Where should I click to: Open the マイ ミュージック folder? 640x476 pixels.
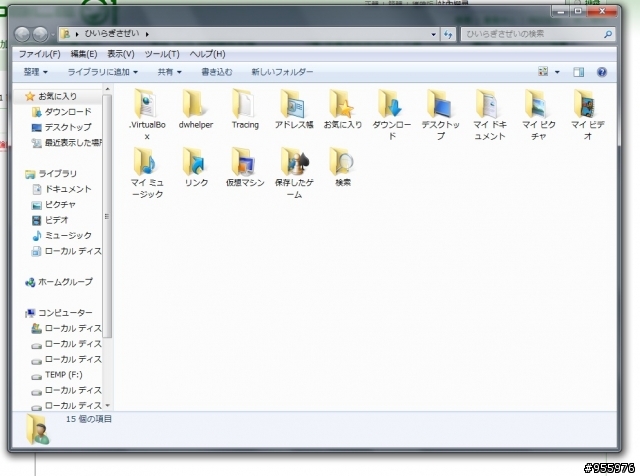click(x=147, y=173)
